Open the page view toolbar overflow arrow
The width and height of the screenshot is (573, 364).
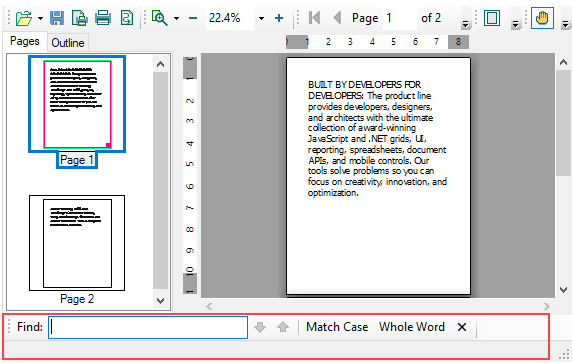[x=515, y=24]
